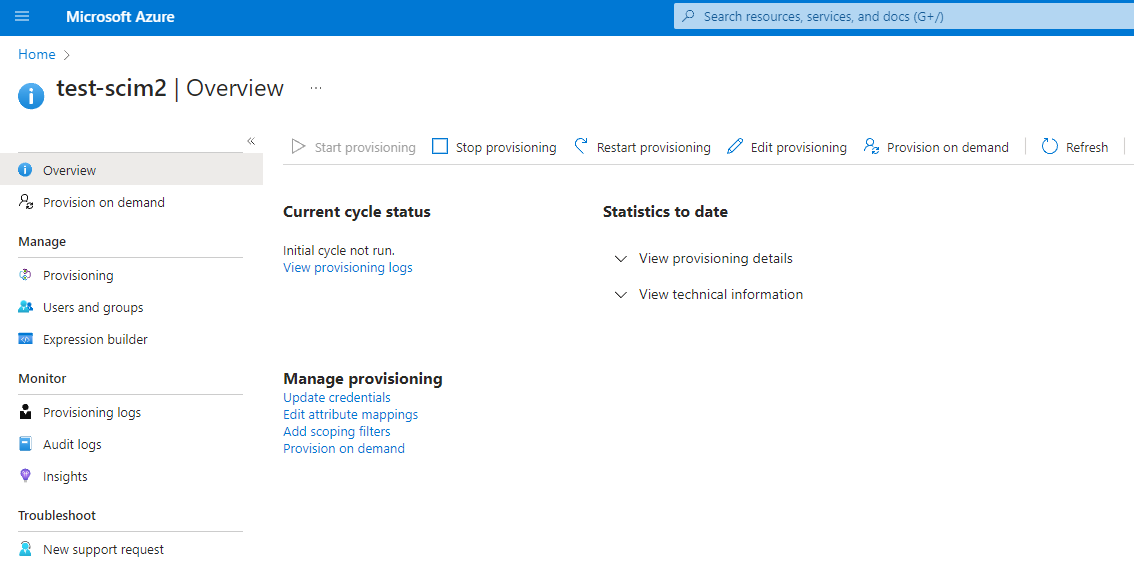Restart provisioning from the toolbar
The width and height of the screenshot is (1134, 578).
click(652, 146)
